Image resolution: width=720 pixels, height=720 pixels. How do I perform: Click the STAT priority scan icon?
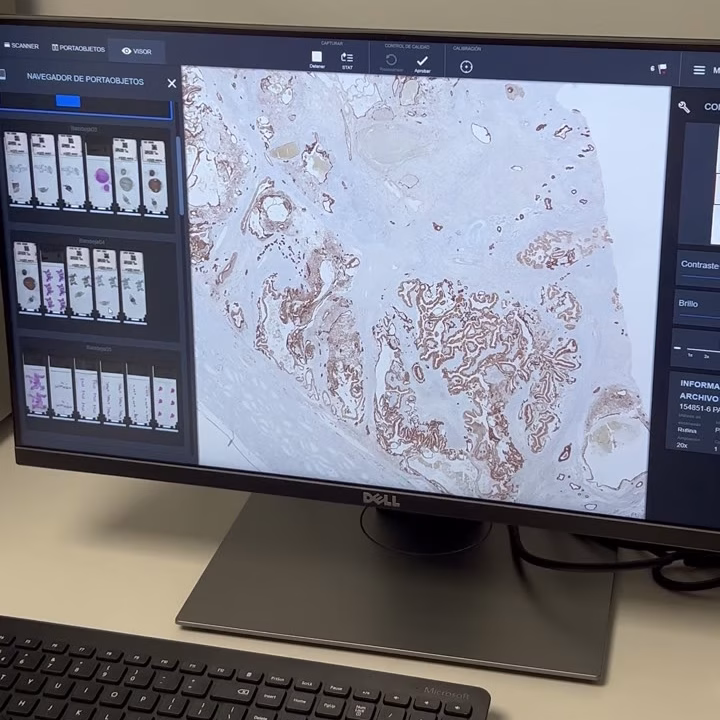(x=347, y=57)
